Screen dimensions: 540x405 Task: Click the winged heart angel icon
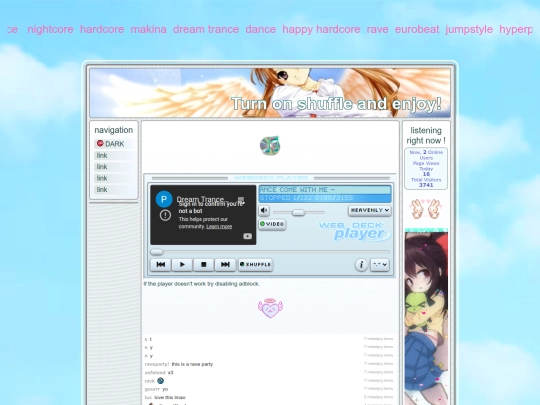270,308
